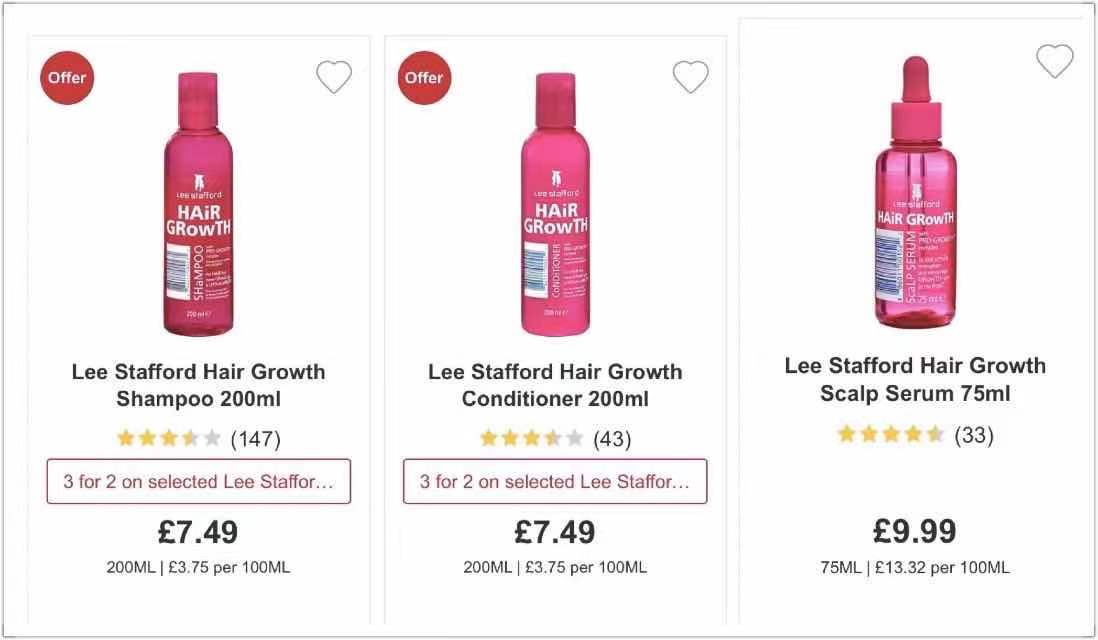Open the 43 reviews for Conditioner

coord(612,438)
